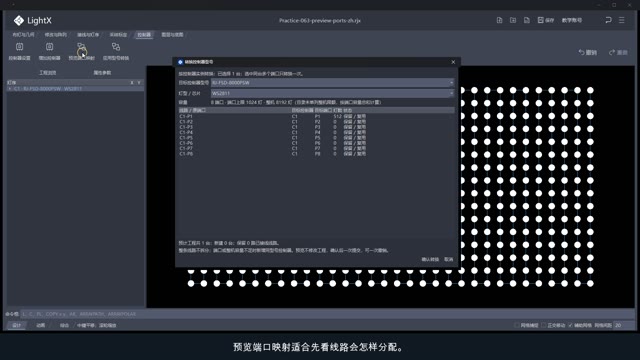
Task: Switch to the 设计 mode tab at bottom
Action: pyautogui.click(x=16, y=325)
